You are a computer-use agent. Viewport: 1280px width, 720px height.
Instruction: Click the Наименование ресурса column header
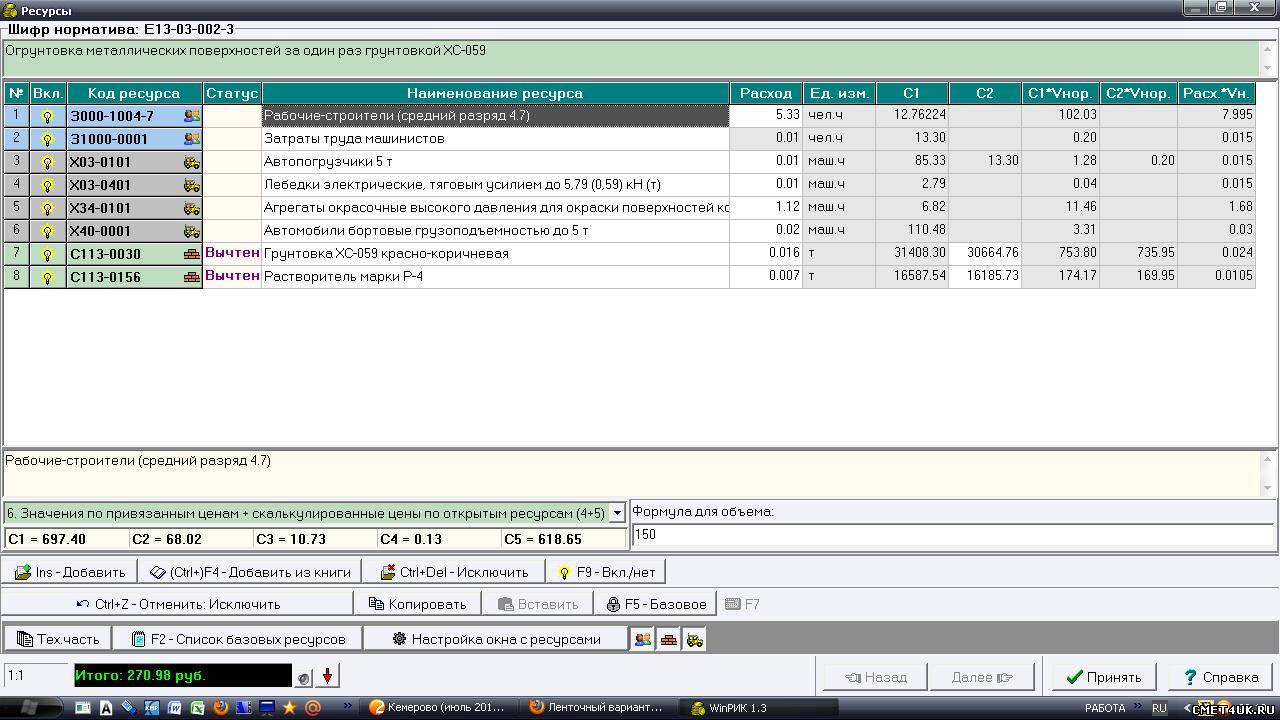[494, 93]
